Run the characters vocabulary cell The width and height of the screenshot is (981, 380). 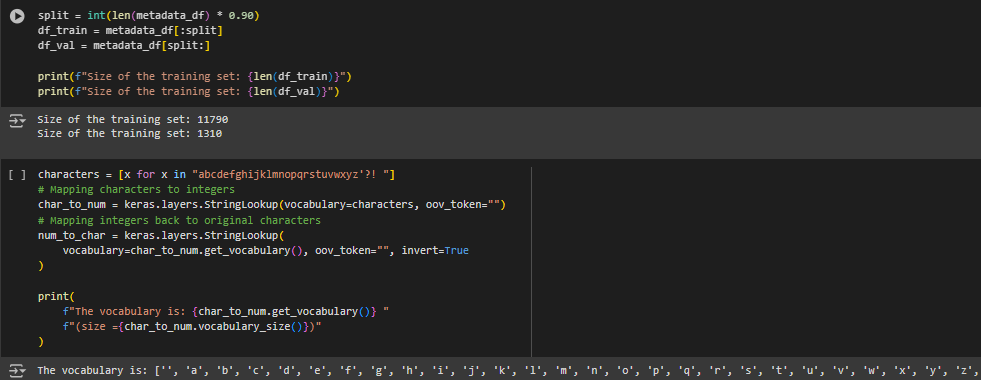[x=17, y=175]
